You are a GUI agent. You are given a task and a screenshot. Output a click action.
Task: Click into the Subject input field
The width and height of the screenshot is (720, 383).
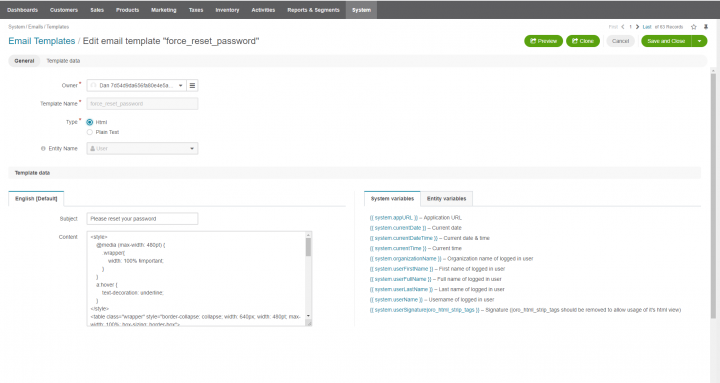[142, 219]
